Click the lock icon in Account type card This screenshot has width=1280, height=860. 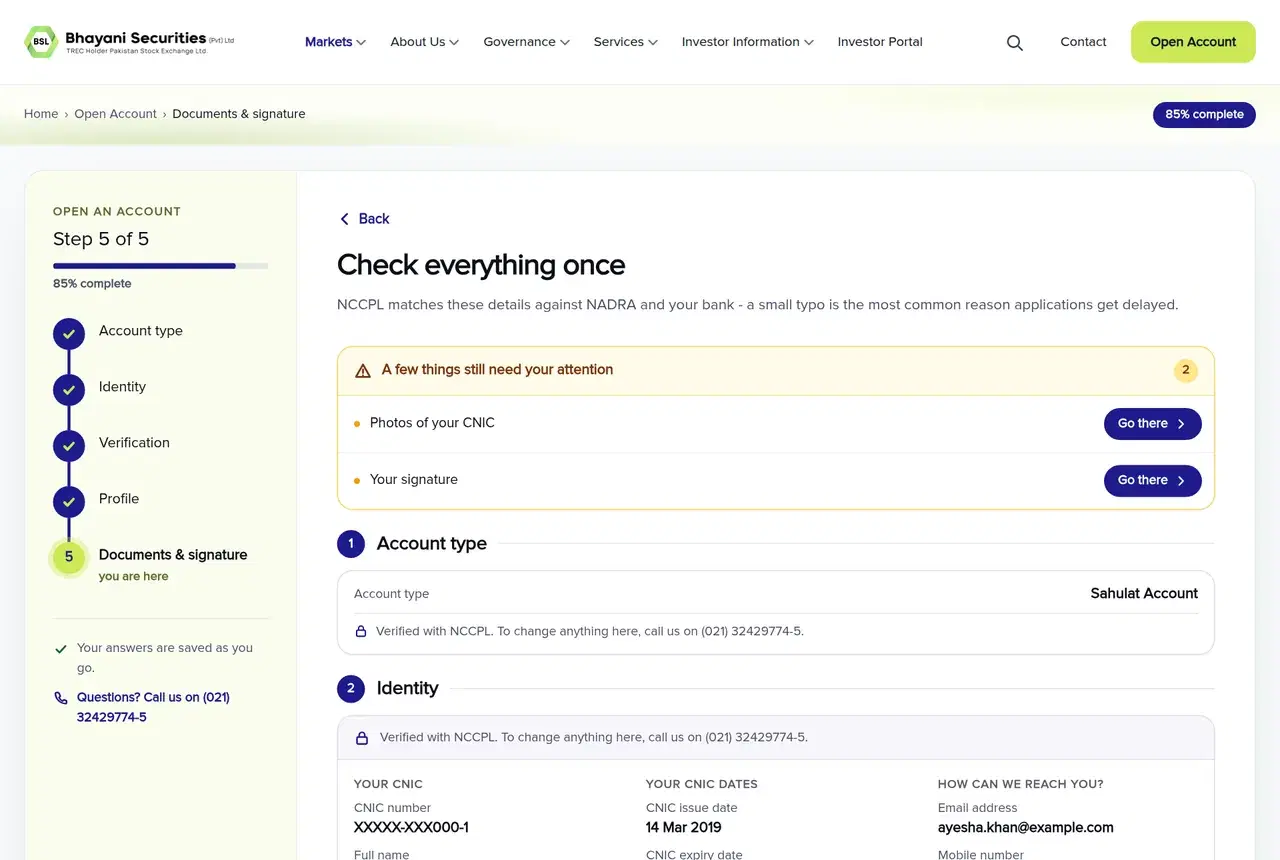361,632
